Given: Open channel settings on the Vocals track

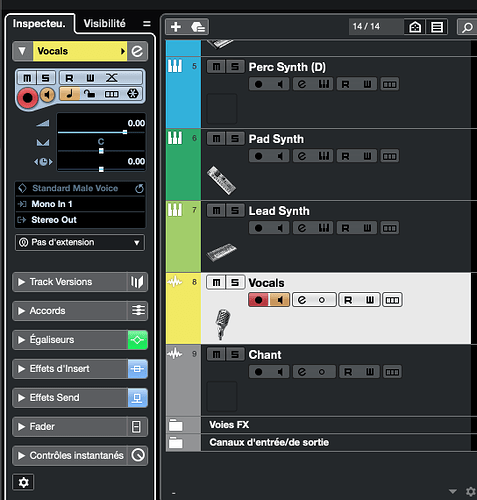Looking at the screenshot, I should 302,300.
